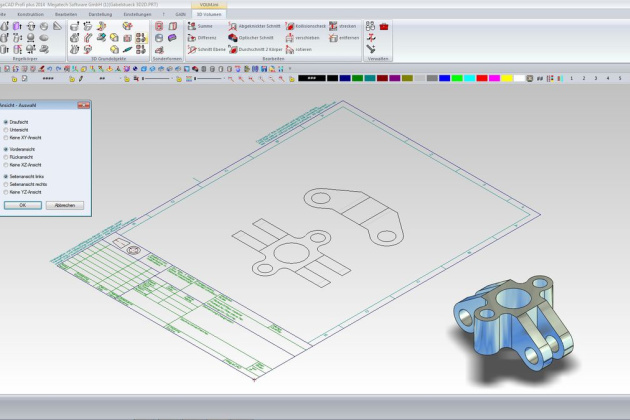Pick the Keine XY-Ansicht option
Screen dimensions: 630x420
point(6,136)
